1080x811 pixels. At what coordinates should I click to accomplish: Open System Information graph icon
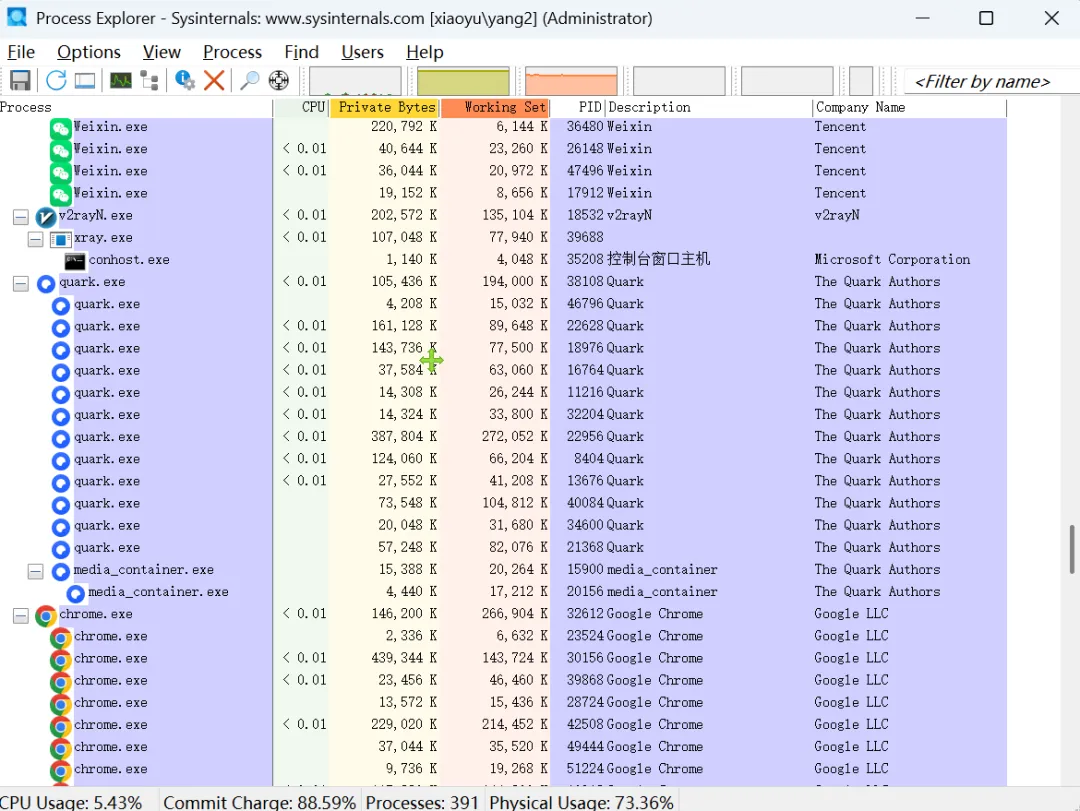121,81
